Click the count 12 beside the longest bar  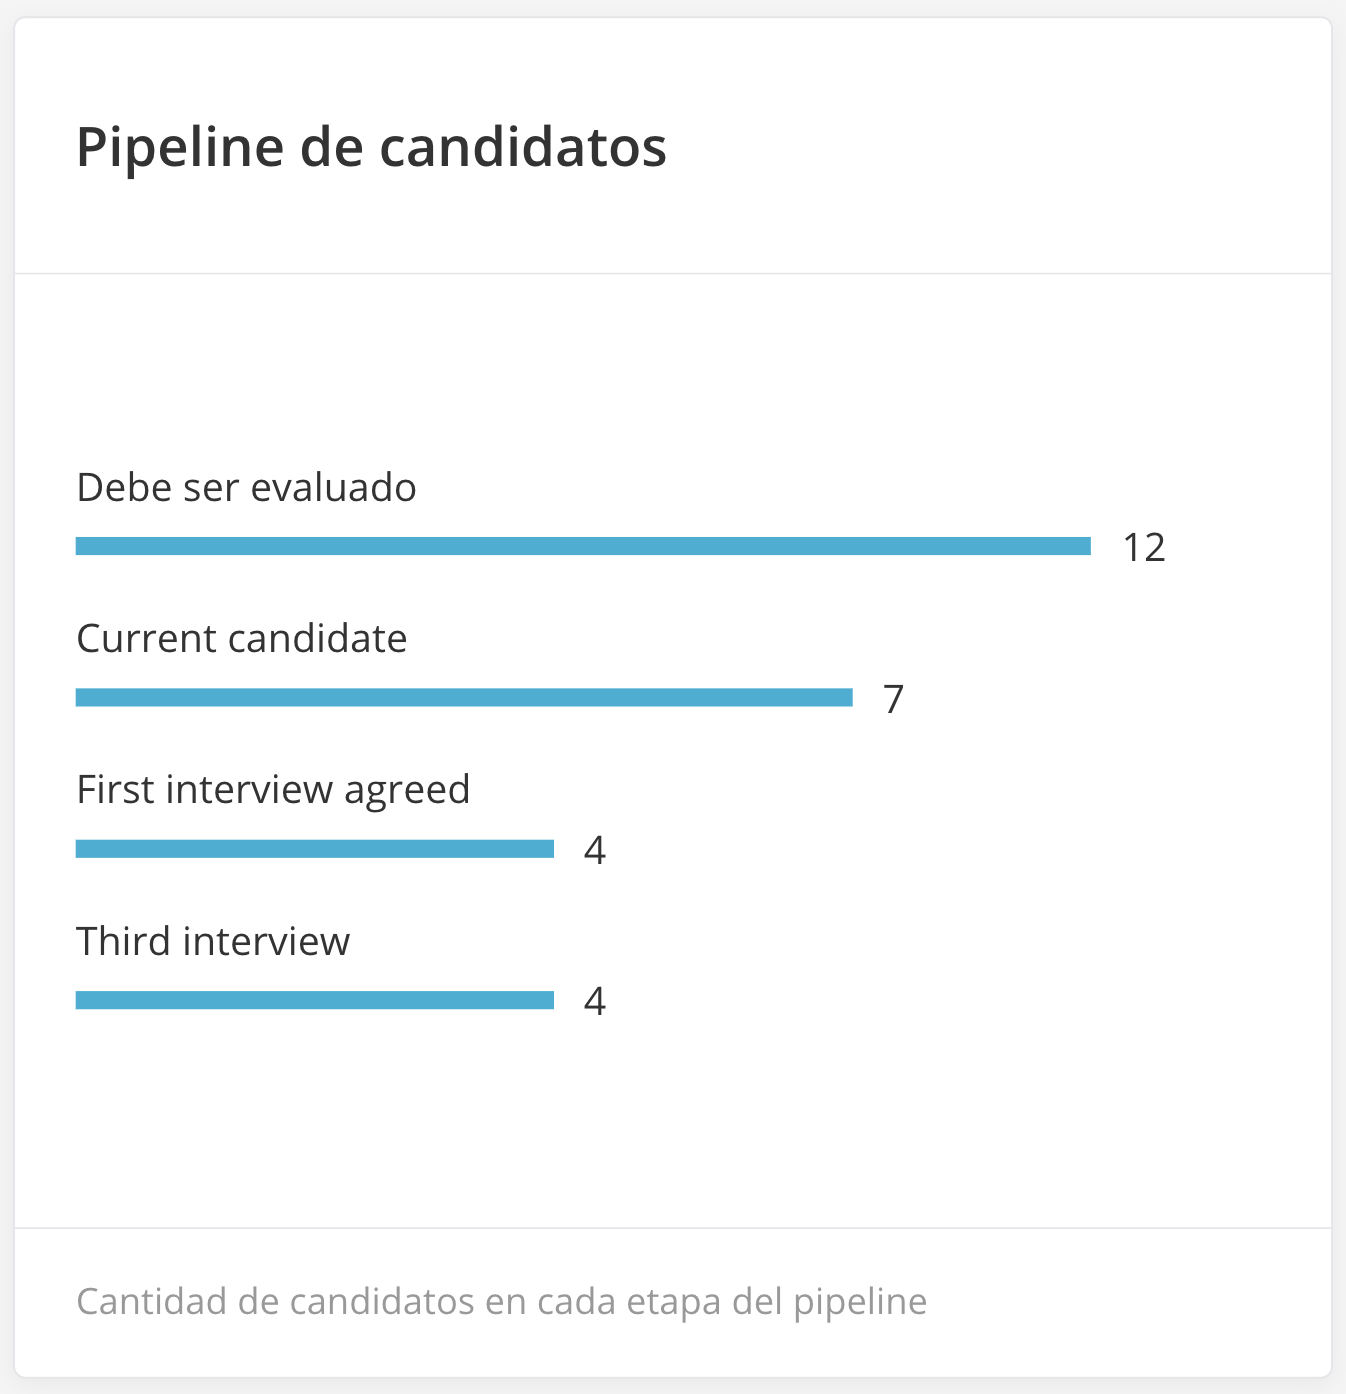click(1144, 548)
